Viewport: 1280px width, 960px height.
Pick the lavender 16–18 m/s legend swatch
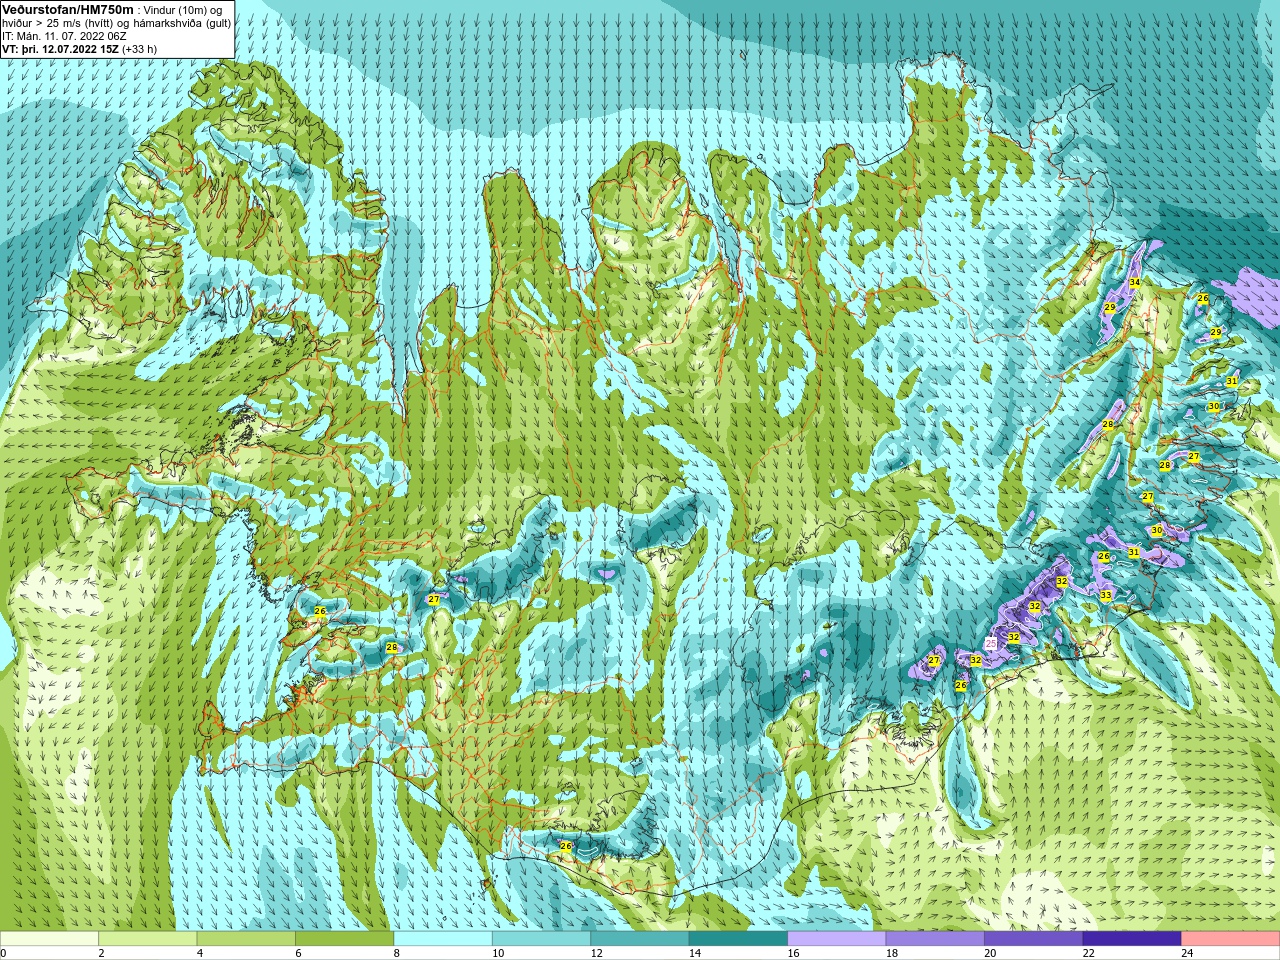click(837, 939)
